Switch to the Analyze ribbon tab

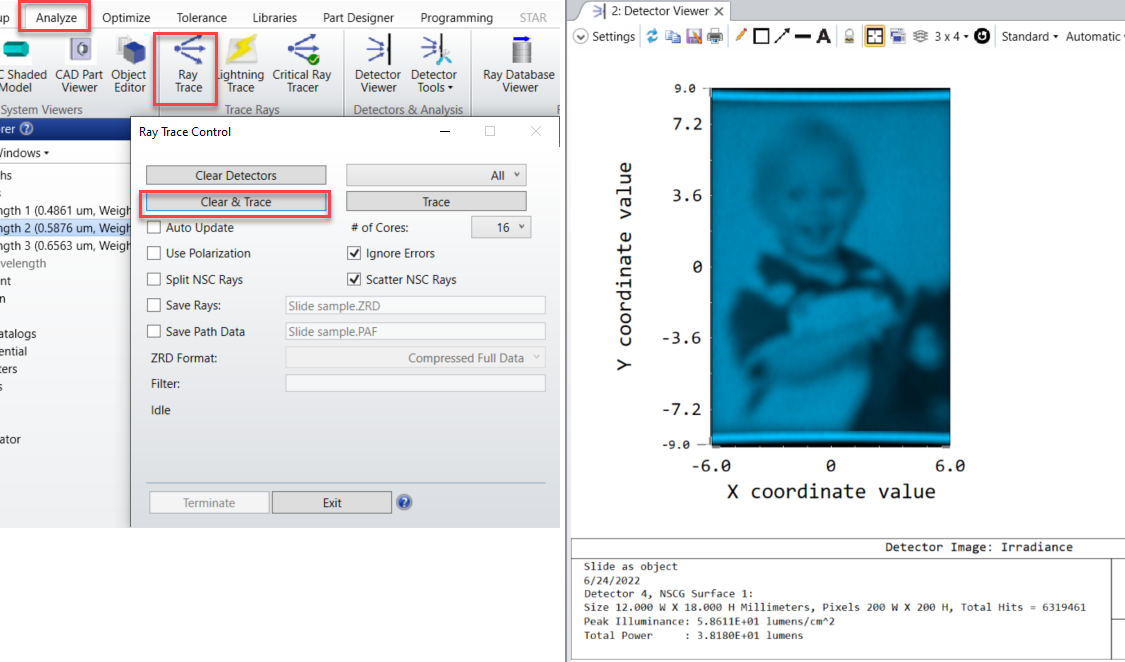[56, 17]
